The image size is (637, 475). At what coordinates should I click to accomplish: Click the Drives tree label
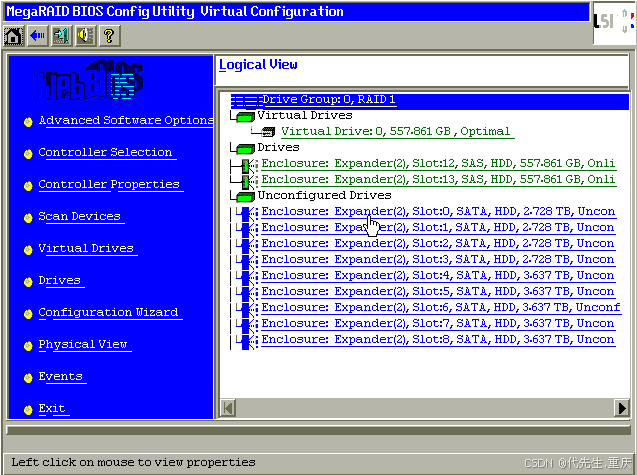(x=278, y=147)
